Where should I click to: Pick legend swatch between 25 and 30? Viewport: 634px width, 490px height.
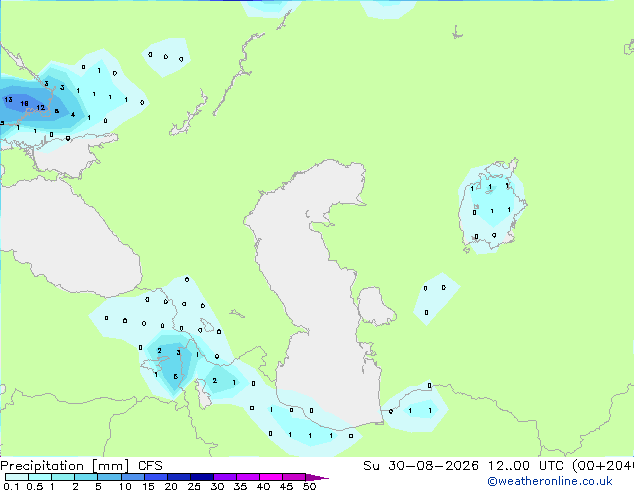click(x=202, y=477)
